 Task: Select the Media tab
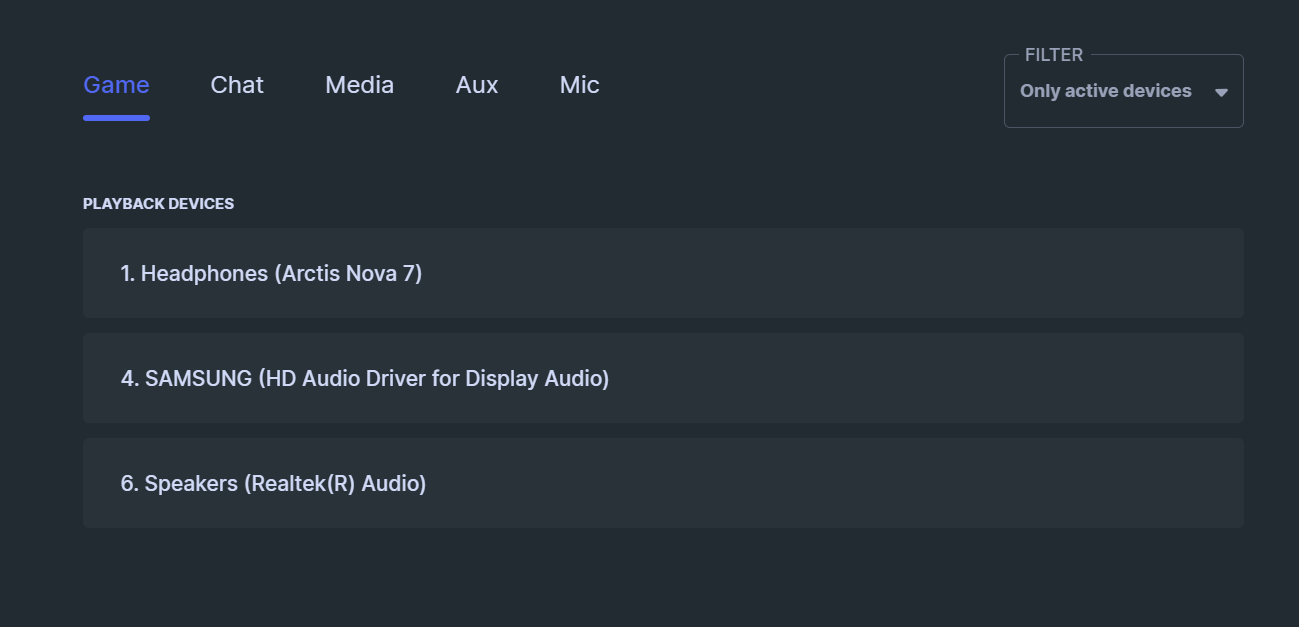[x=359, y=86]
